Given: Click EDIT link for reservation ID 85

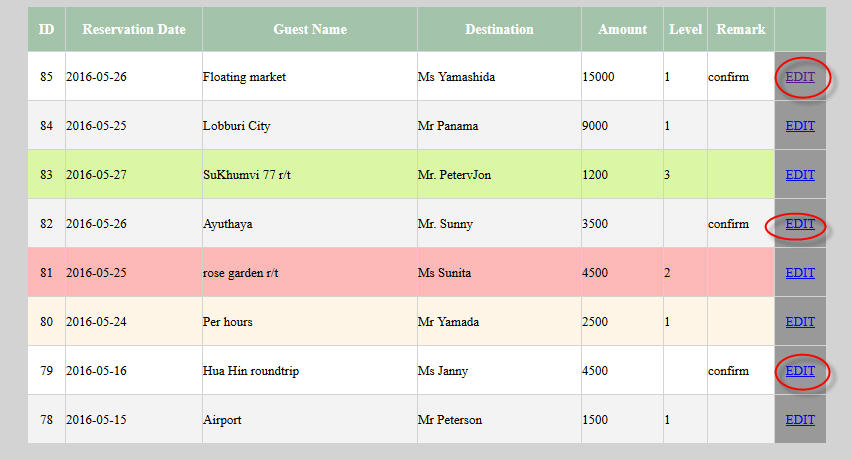Looking at the screenshot, I should tap(800, 77).
